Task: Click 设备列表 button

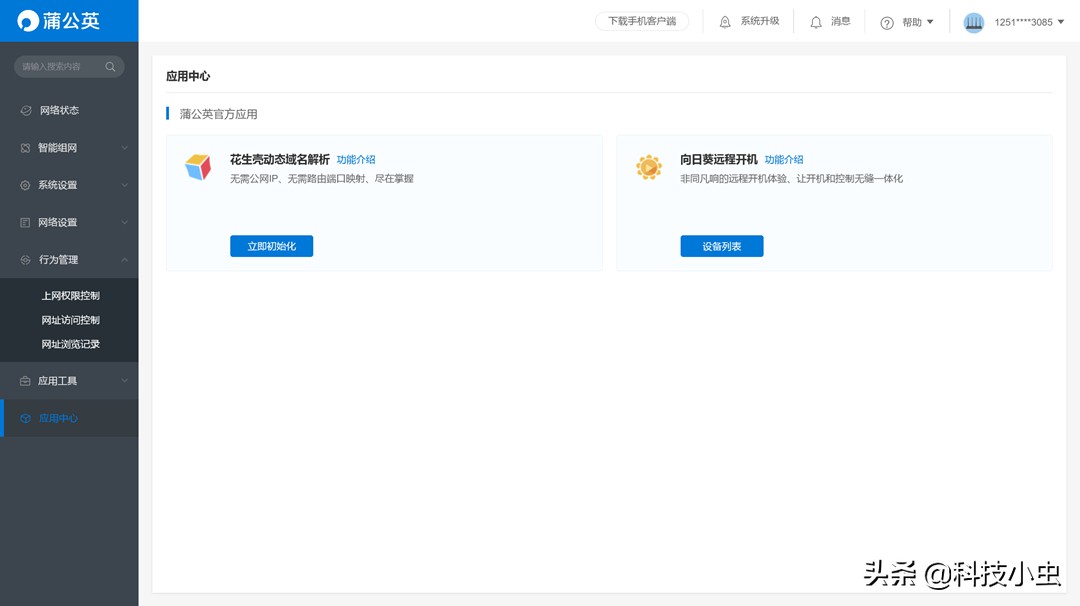Action: (x=722, y=246)
